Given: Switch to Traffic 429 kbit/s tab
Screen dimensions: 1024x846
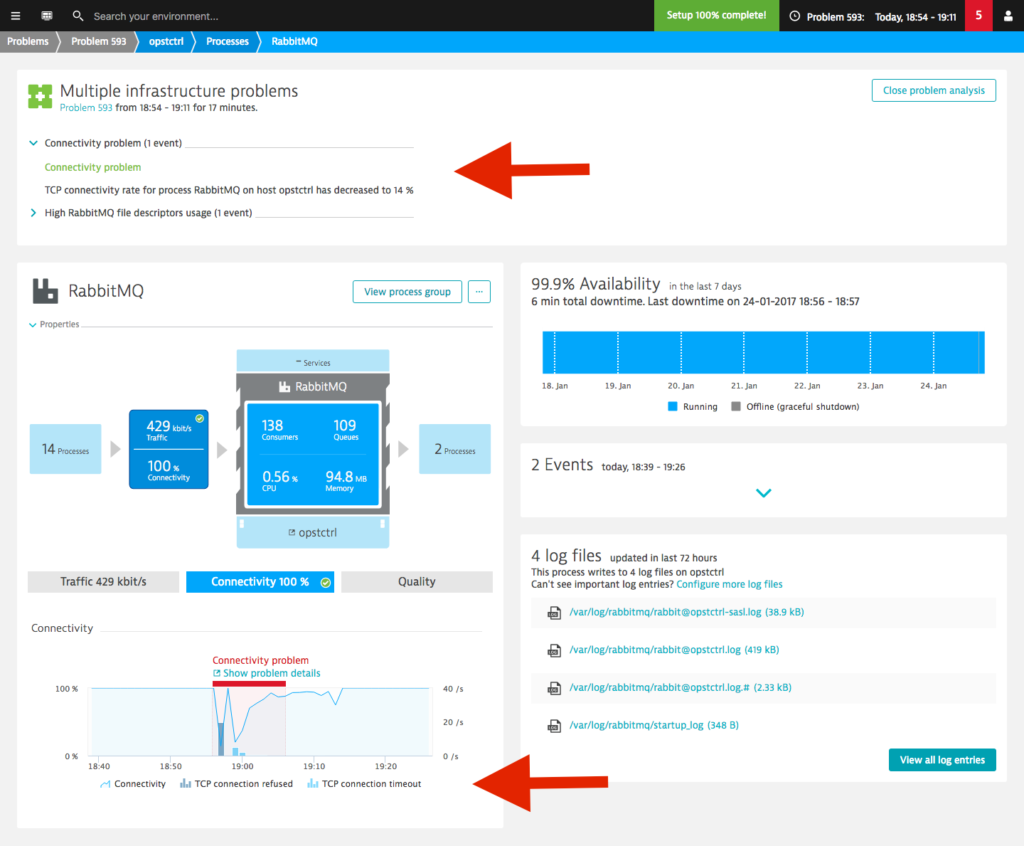Looking at the screenshot, I should [x=103, y=581].
